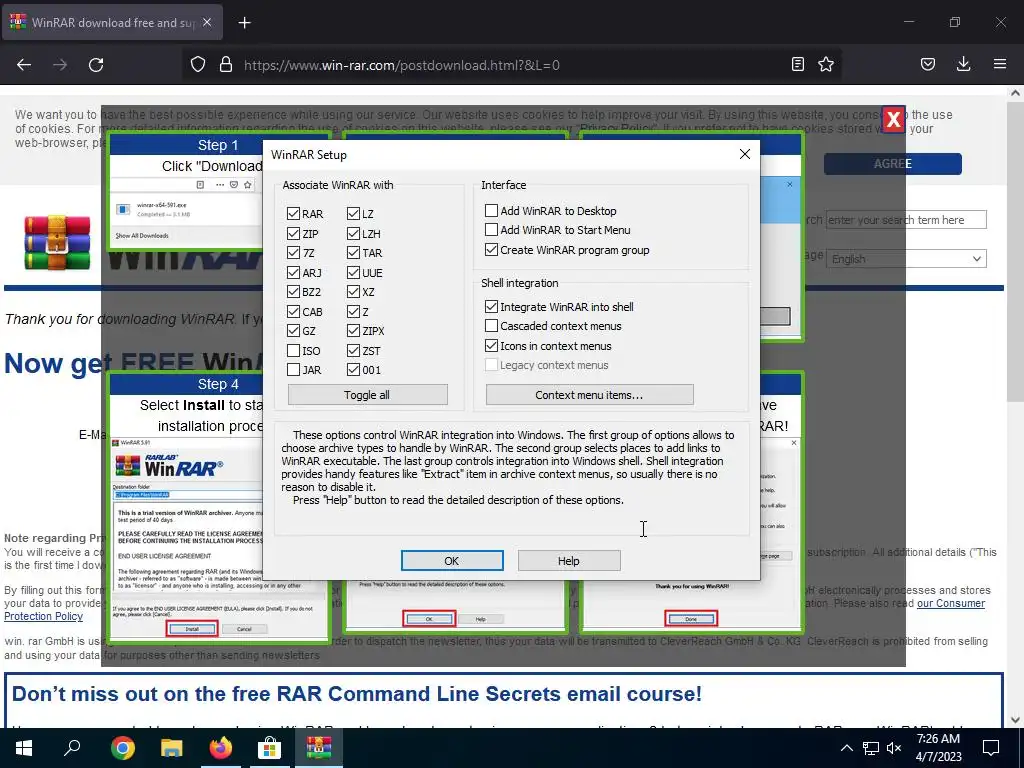This screenshot has width=1024, height=768.
Task: Close the red X overlay on the webpage
Action: click(893, 120)
